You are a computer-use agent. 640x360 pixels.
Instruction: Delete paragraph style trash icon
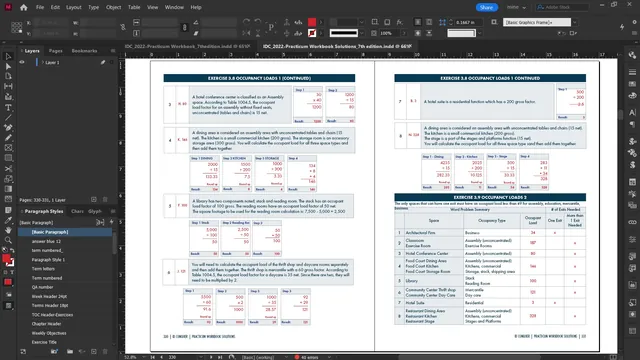(105, 351)
